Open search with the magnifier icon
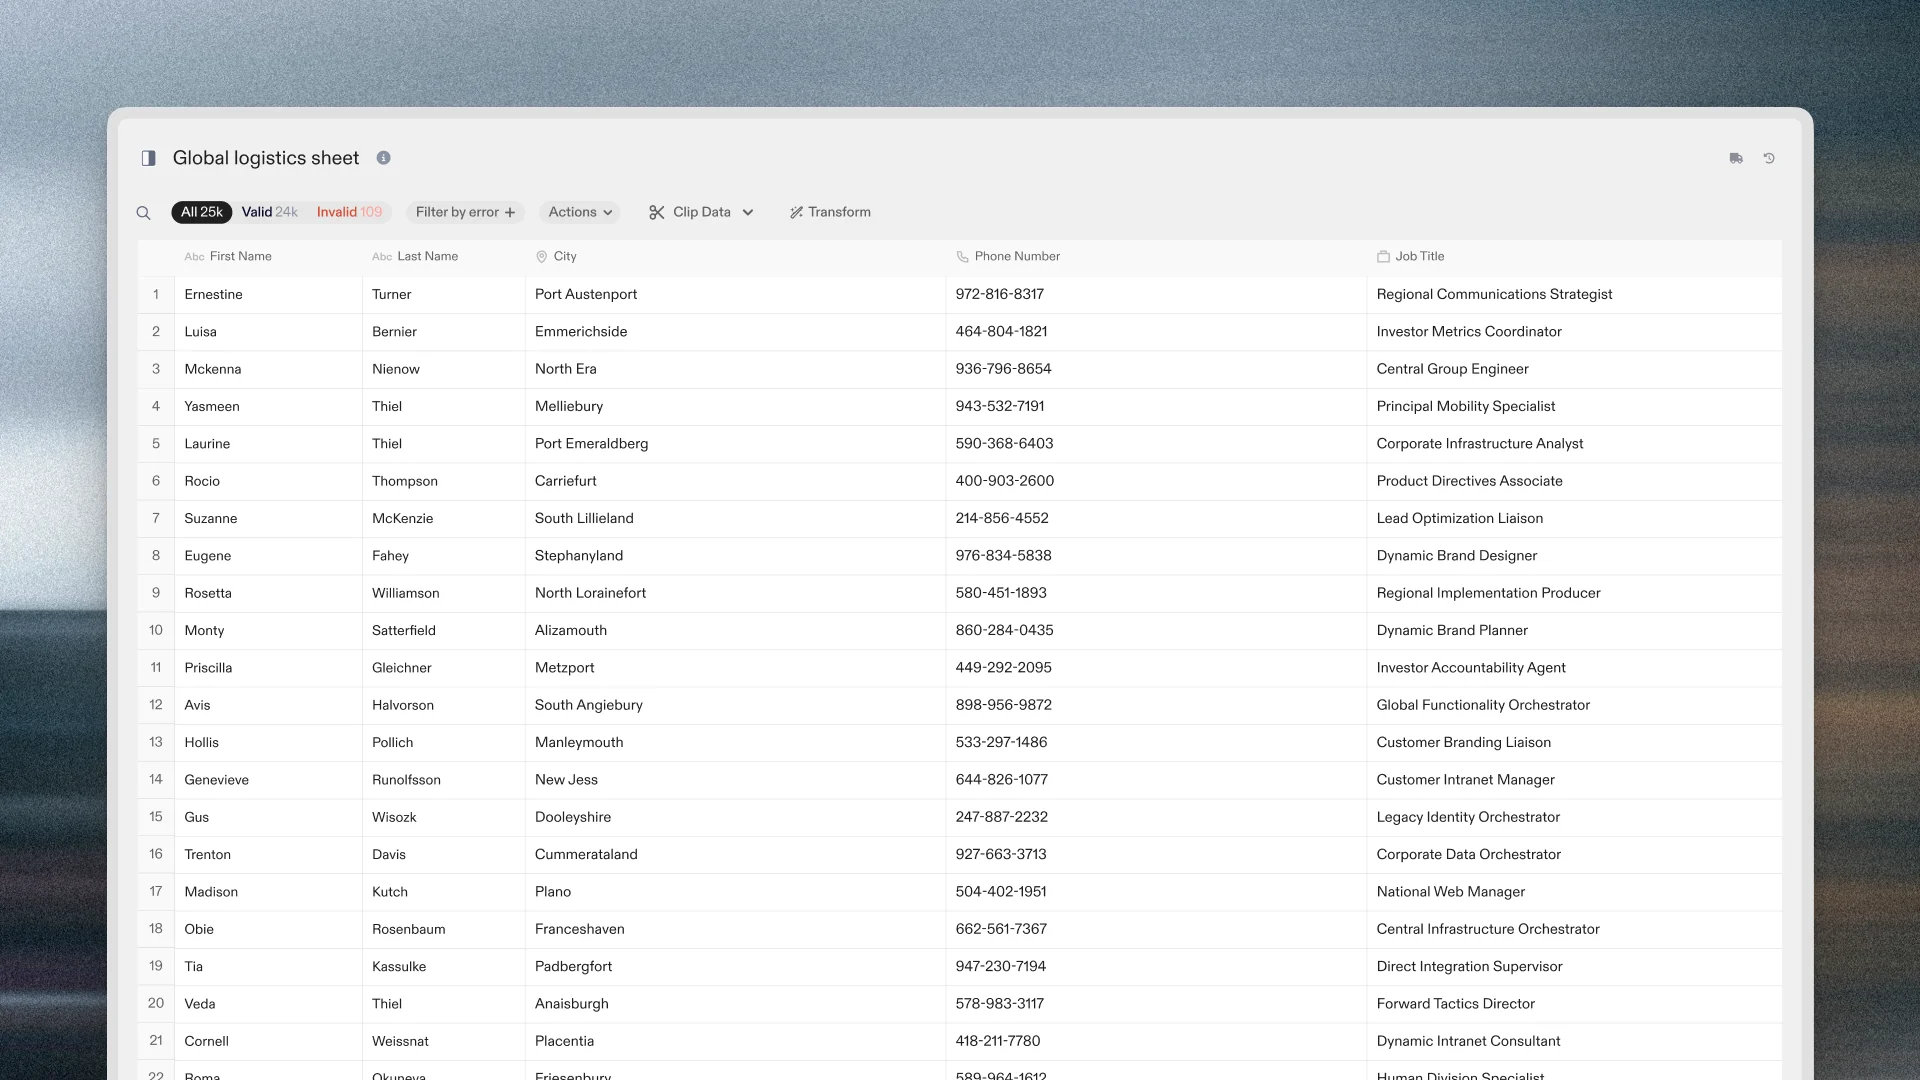The height and width of the screenshot is (1080, 1920). (x=143, y=213)
